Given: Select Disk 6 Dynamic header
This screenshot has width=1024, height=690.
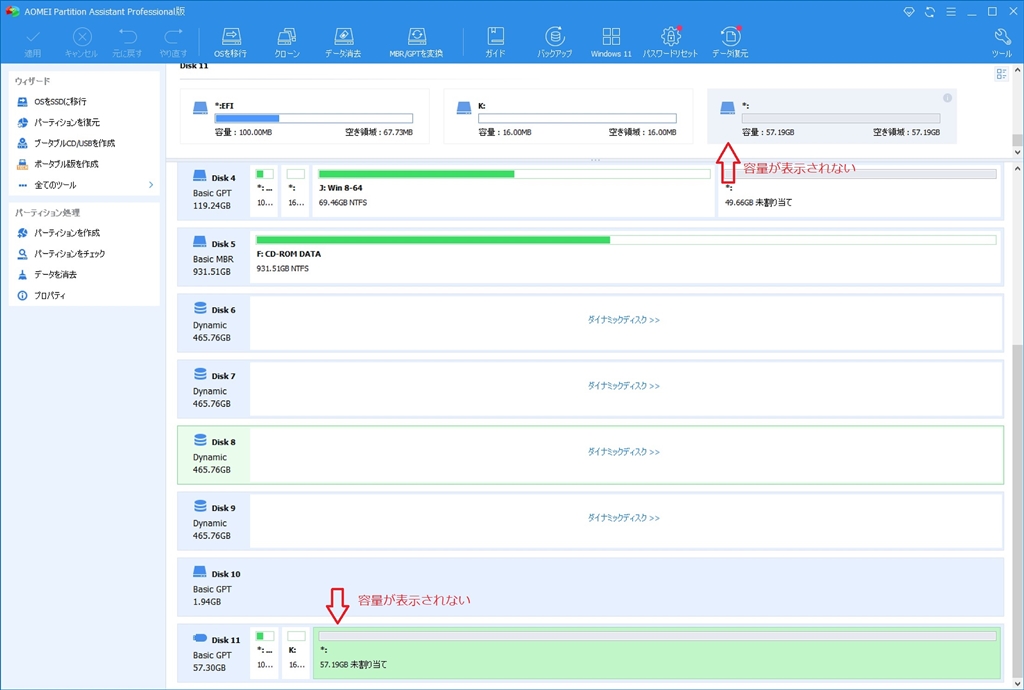Looking at the screenshot, I should pos(214,323).
